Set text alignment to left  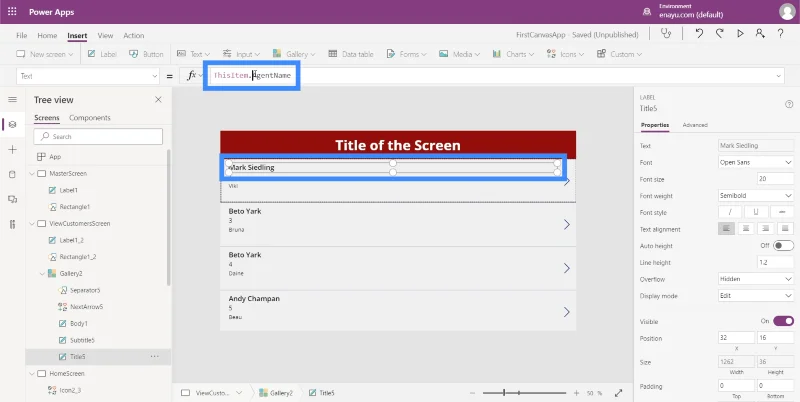point(727,229)
